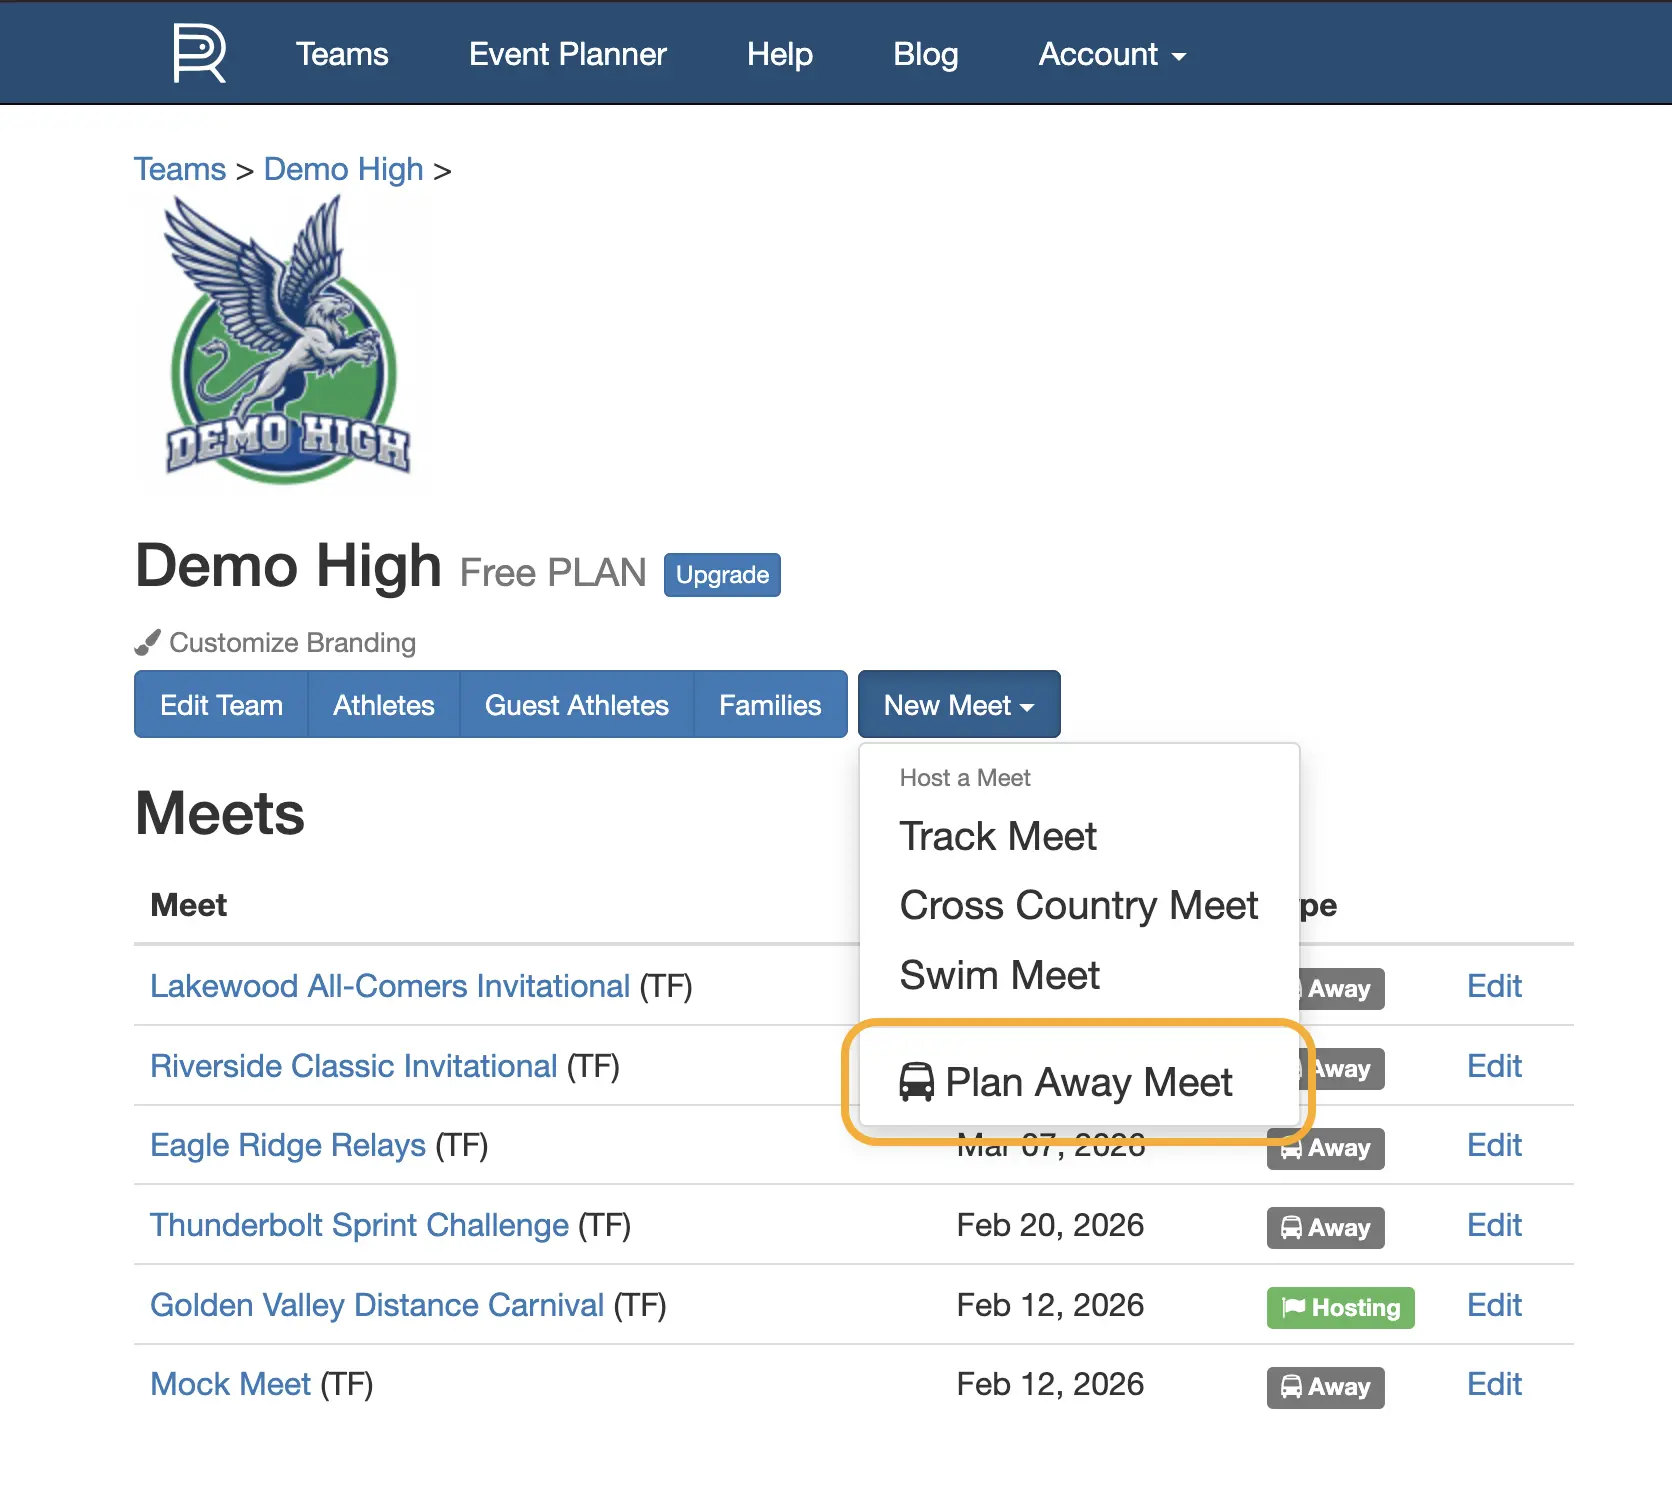This screenshot has height=1490, width=1672.
Task: Edit Thunderbolt Sprint Challenge
Action: pyautogui.click(x=1494, y=1225)
